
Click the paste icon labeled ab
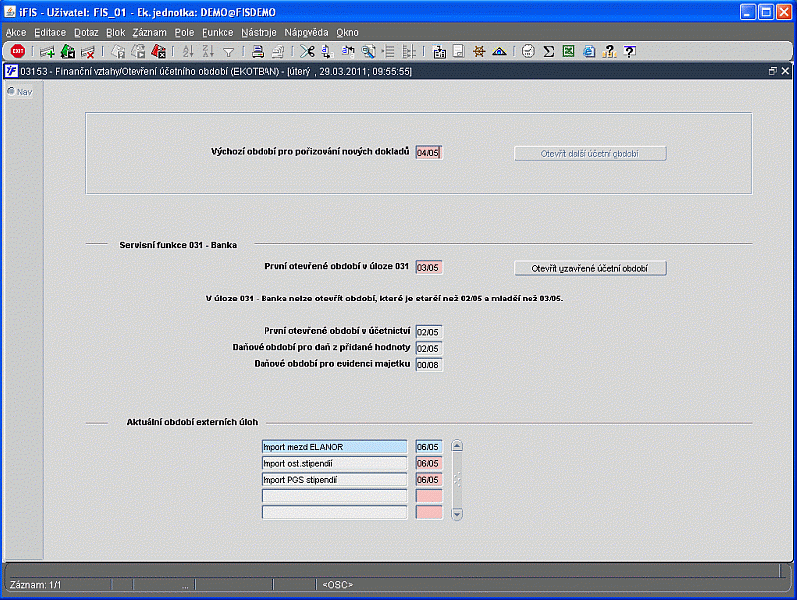coord(348,51)
